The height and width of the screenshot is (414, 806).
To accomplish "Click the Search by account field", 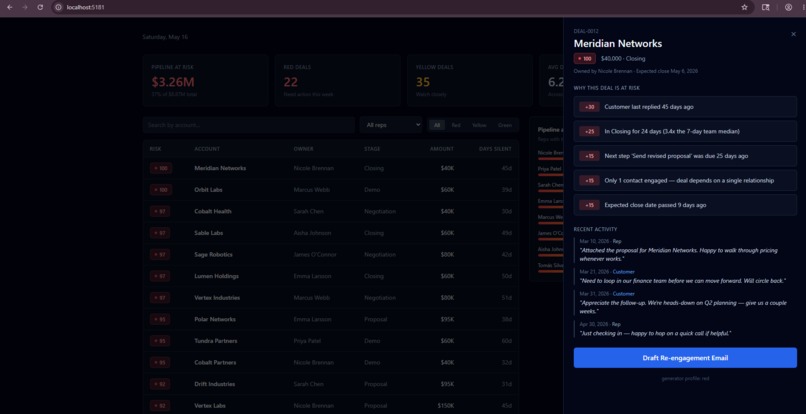I will pos(248,125).
